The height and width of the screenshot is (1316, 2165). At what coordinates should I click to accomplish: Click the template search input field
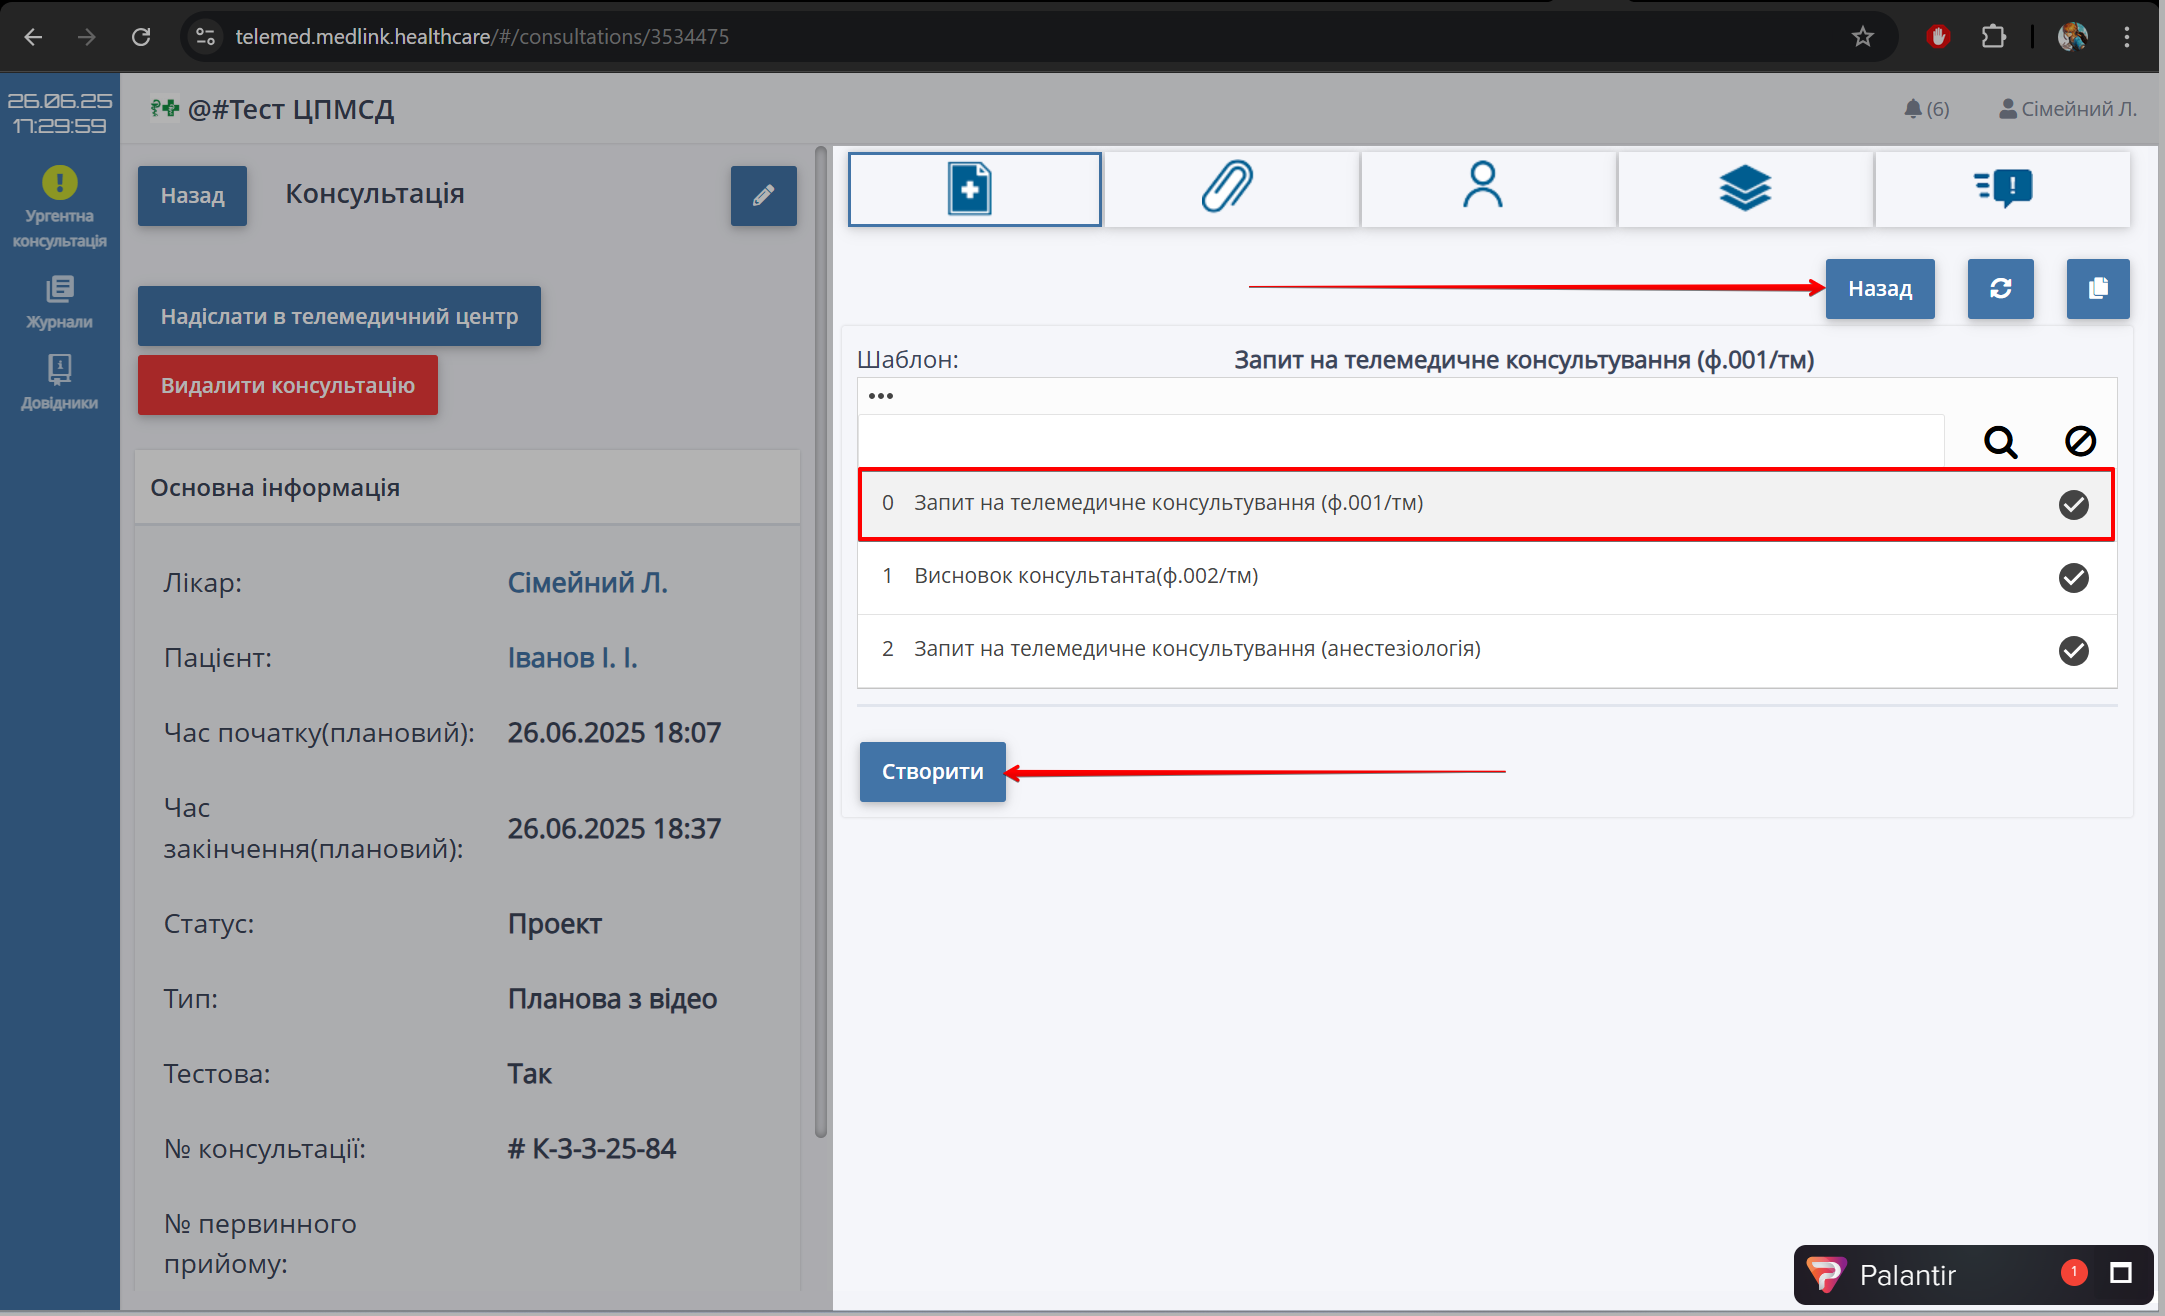(1400, 441)
